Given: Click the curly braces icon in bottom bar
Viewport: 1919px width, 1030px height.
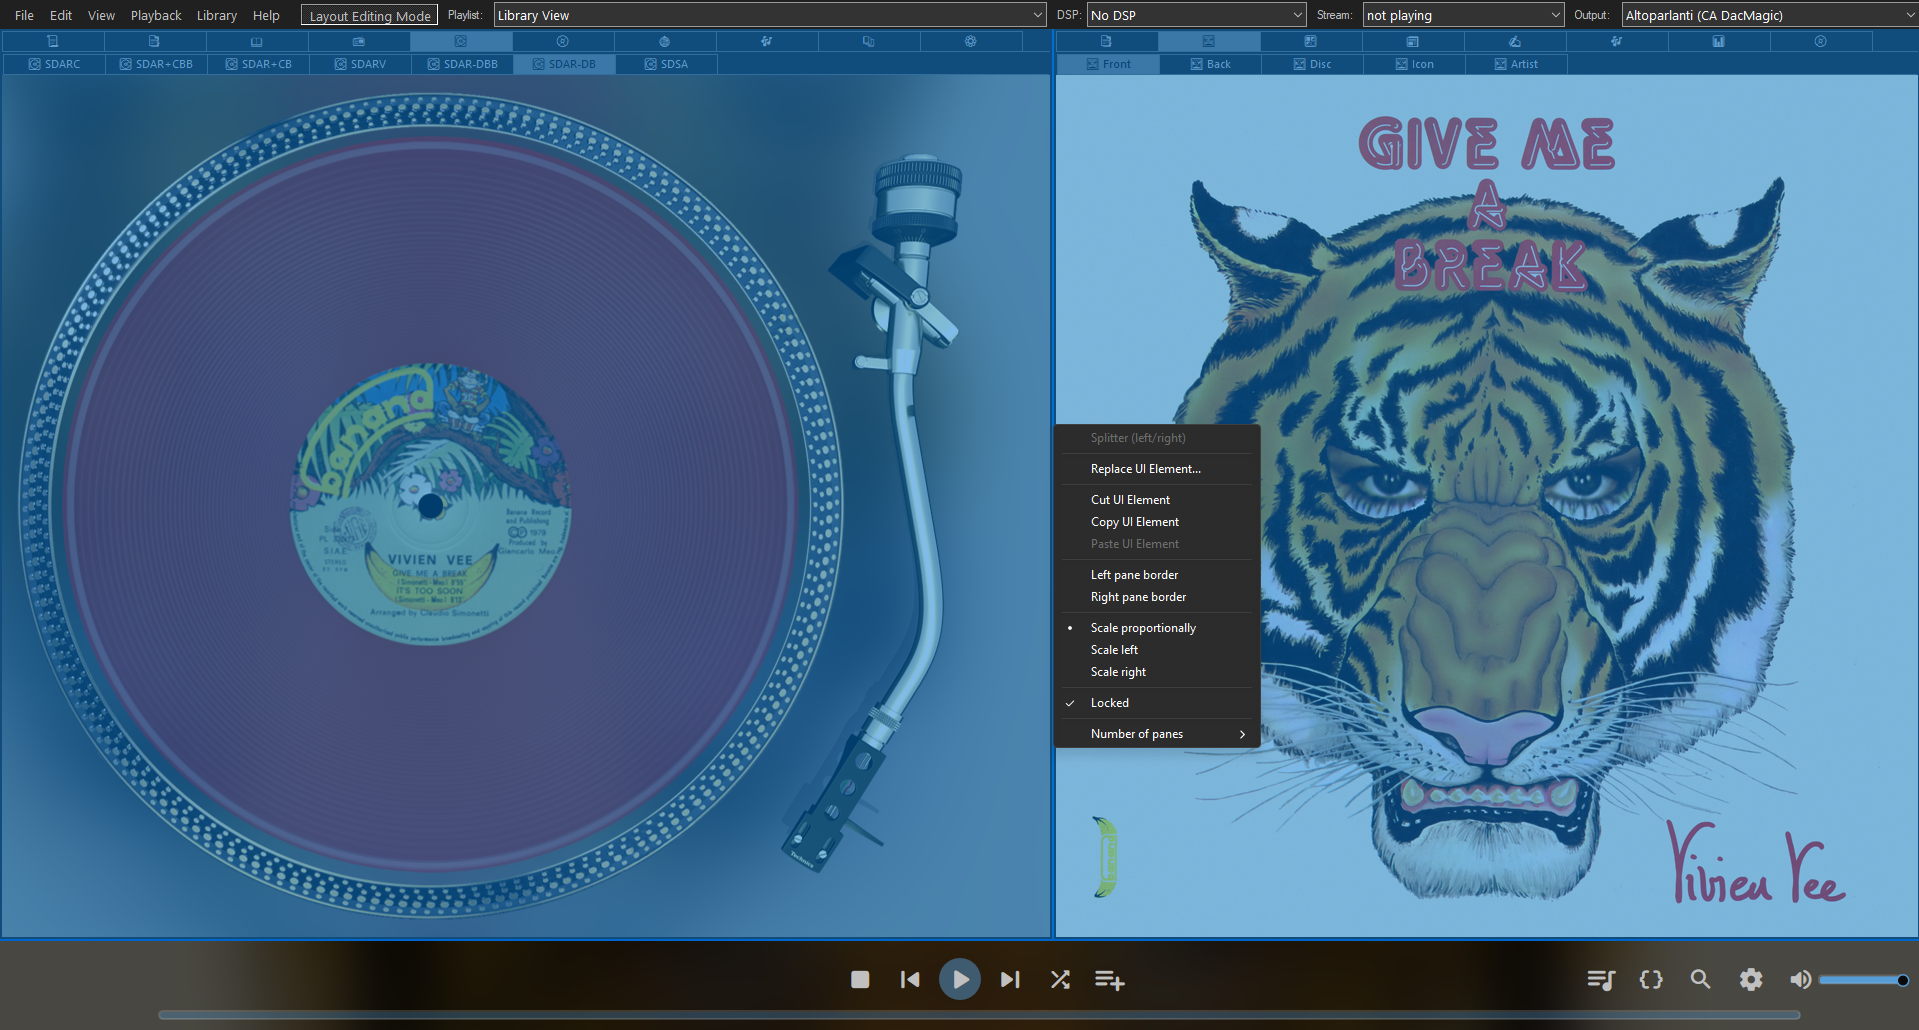Looking at the screenshot, I should click(1651, 980).
